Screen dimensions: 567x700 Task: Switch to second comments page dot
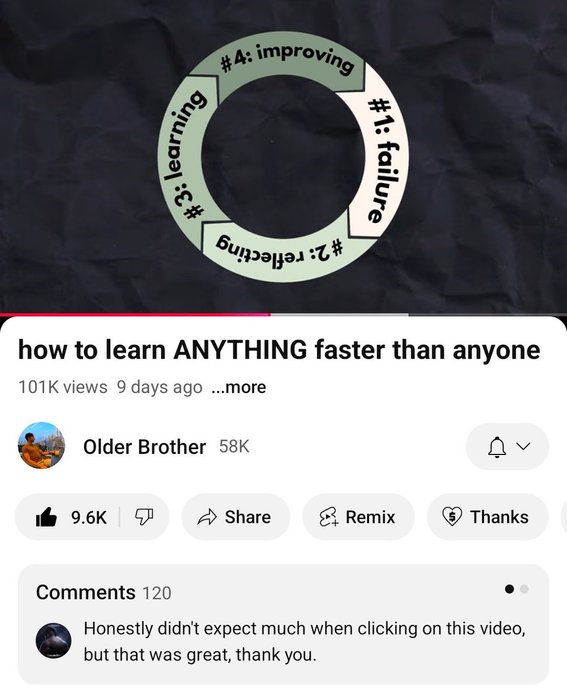pos(525,589)
